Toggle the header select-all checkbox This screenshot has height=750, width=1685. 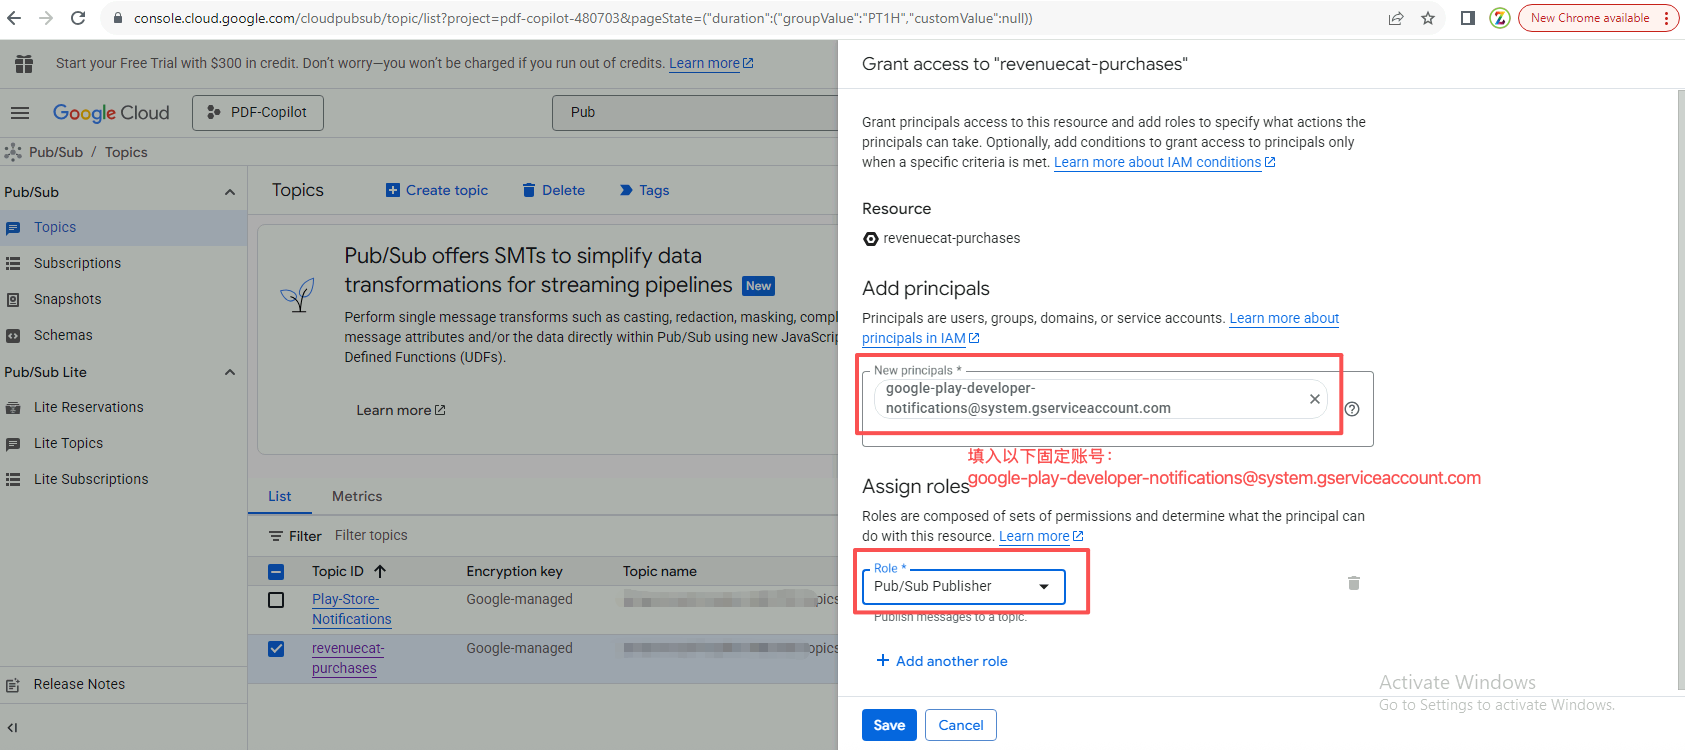[277, 572]
